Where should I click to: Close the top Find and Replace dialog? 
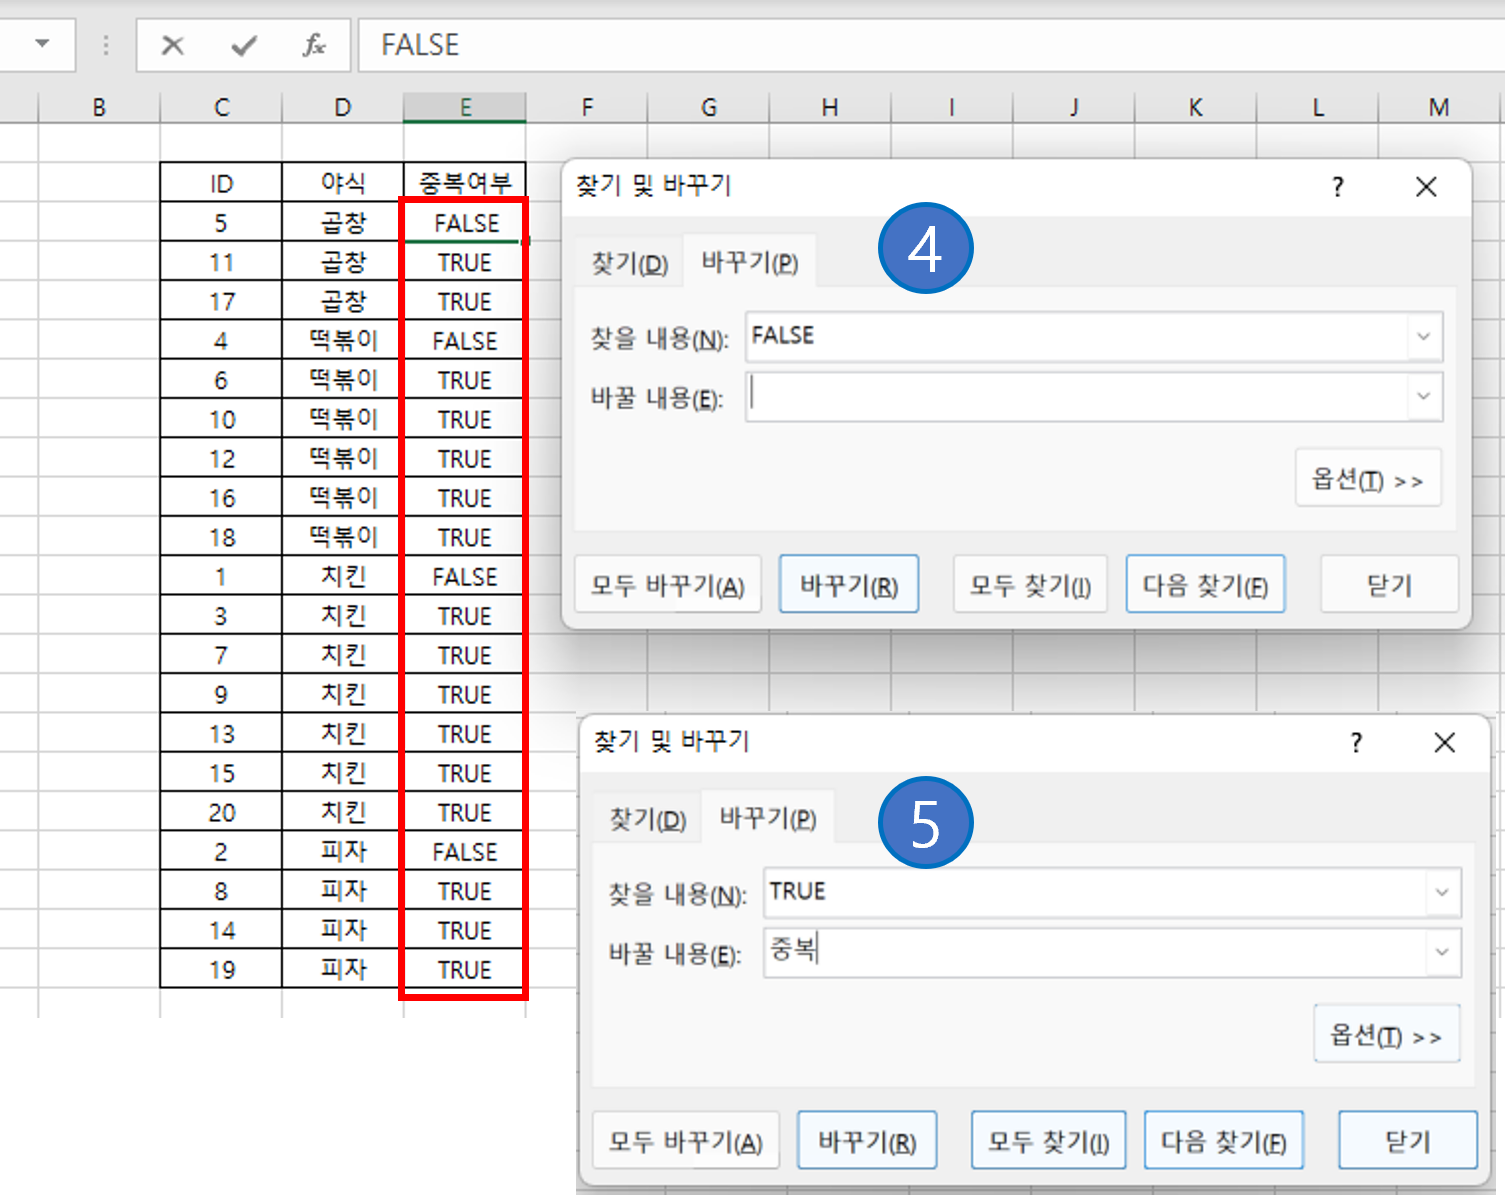pyautogui.click(x=1426, y=186)
